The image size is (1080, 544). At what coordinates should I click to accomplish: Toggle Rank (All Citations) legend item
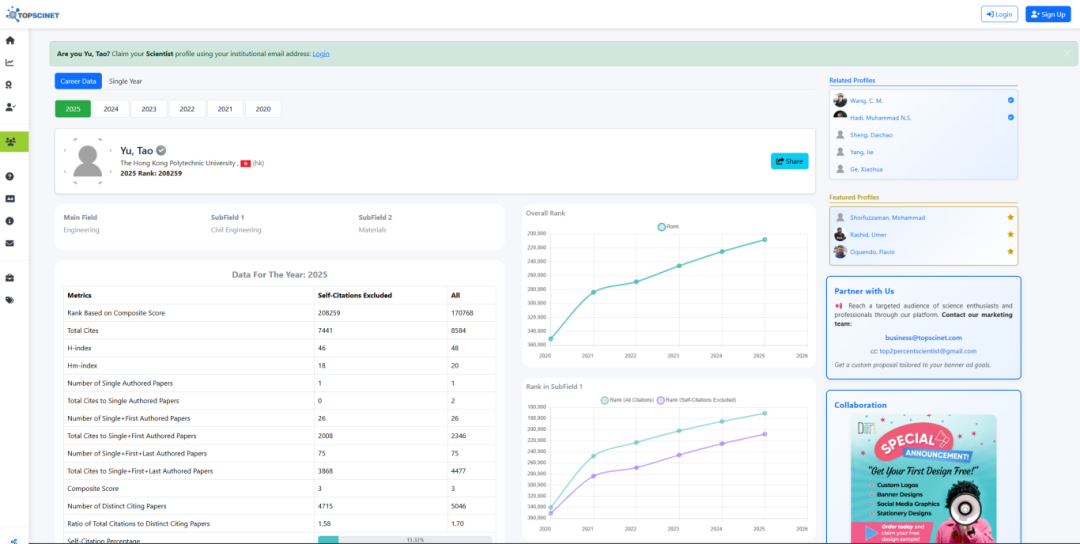tap(628, 400)
